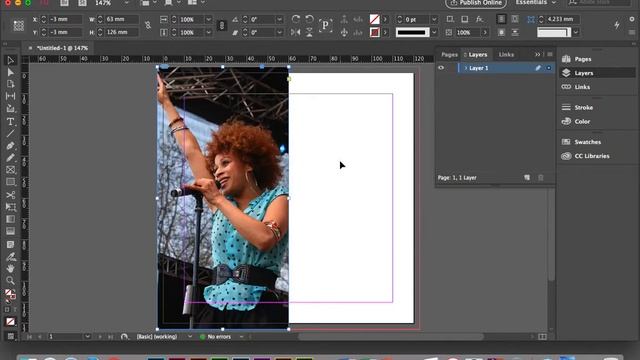Toggle Layer 1 visibility eye
640x360 pixels.
coord(441,68)
